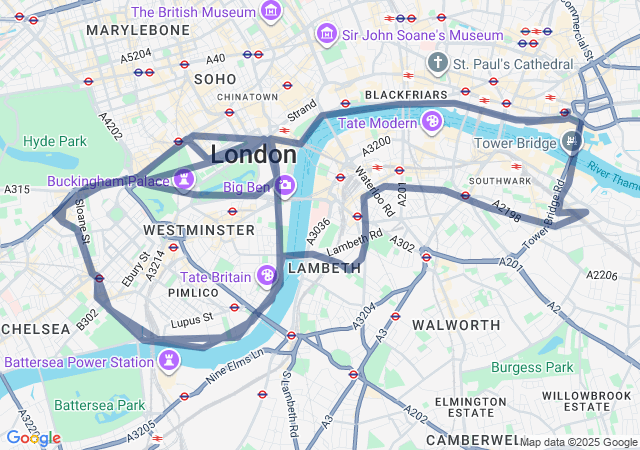Viewport: 640px width, 450px height.
Task: Open Battersea Power Station pin
Action: pos(169,361)
